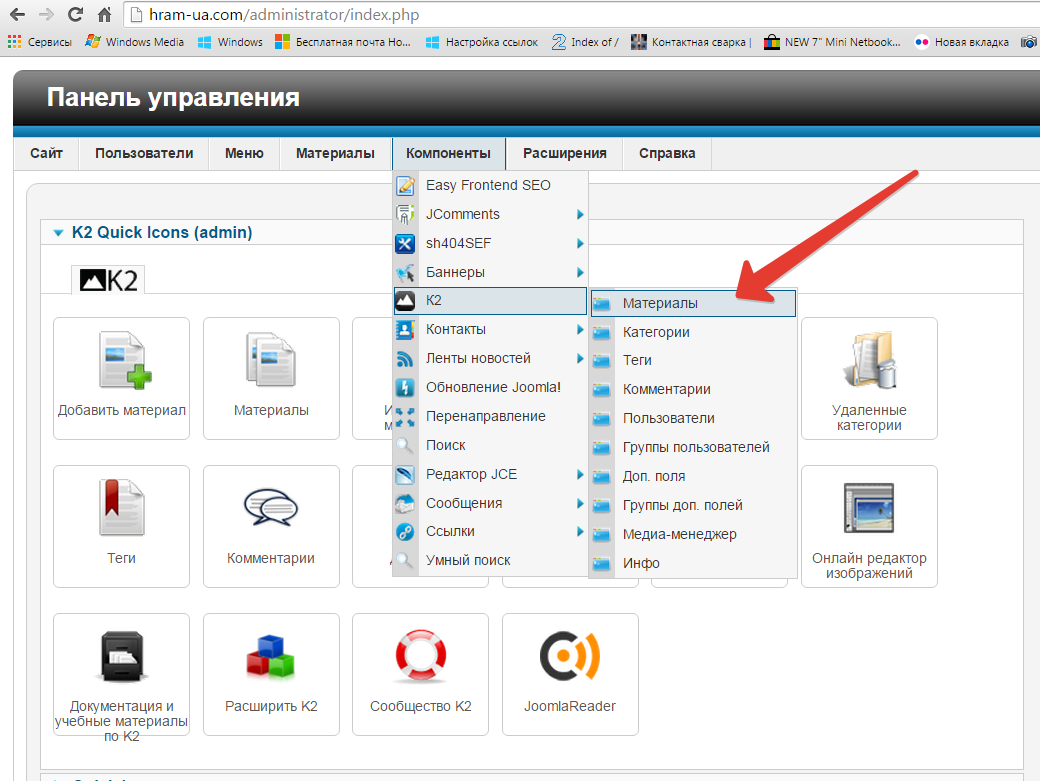
Task: Open Онлайн редактор изображений icon
Action: click(x=869, y=526)
